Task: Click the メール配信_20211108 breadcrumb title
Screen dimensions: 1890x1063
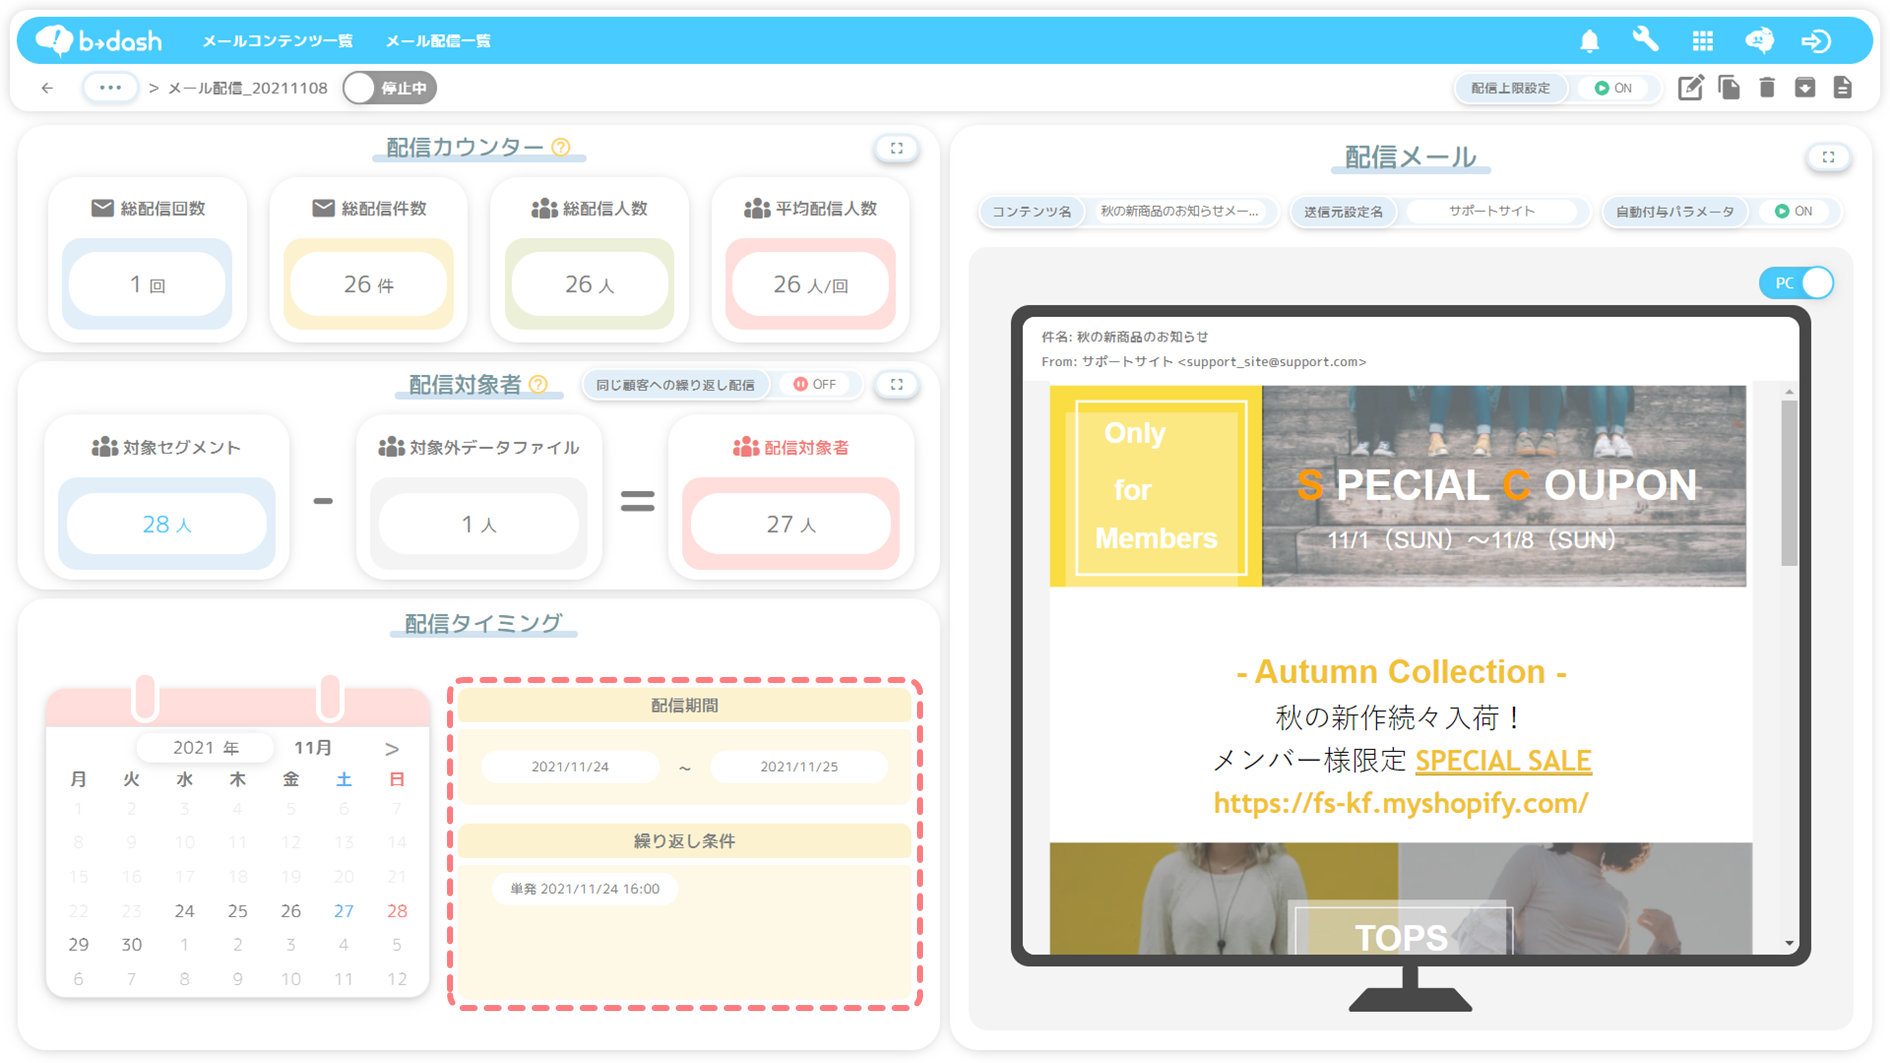Action: [x=247, y=88]
